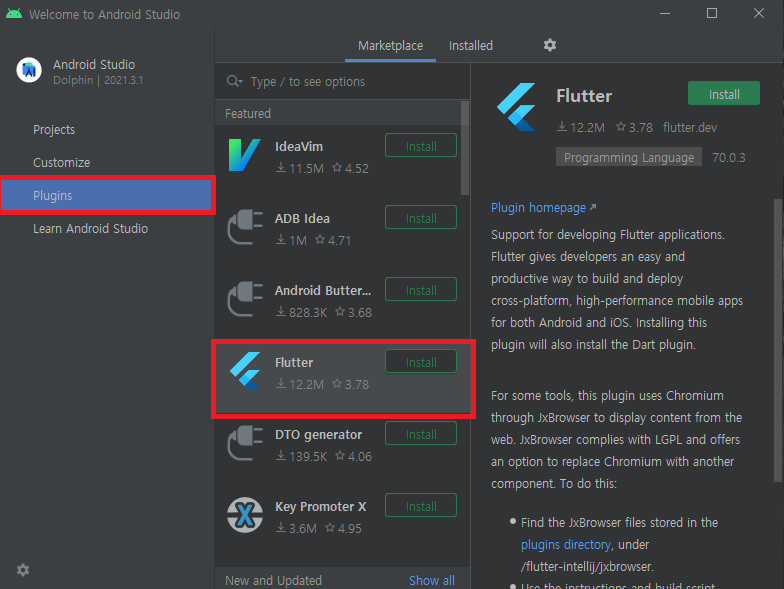The height and width of the screenshot is (589, 784).
Task: Click the Programming Language tag
Action: (628, 158)
